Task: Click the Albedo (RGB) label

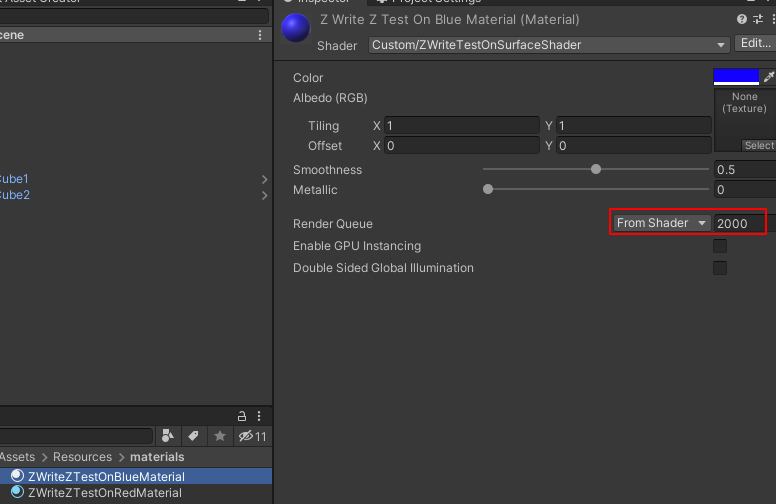Action: [330, 98]
